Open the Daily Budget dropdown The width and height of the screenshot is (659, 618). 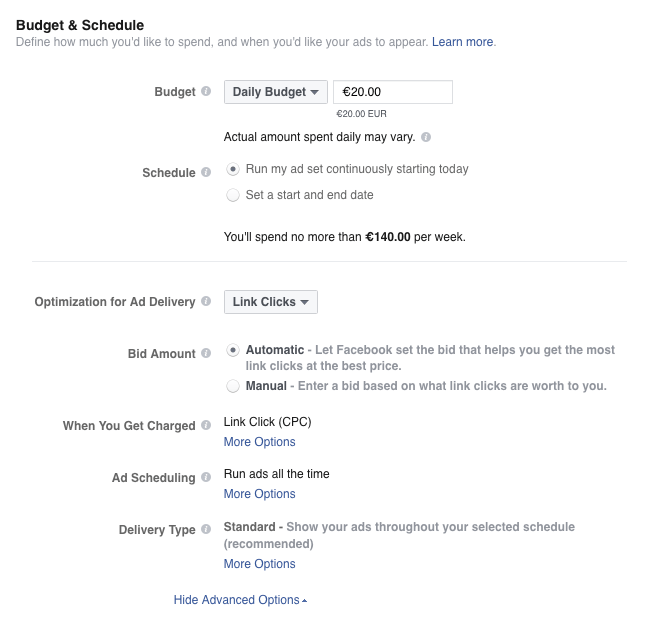(276, 92)
